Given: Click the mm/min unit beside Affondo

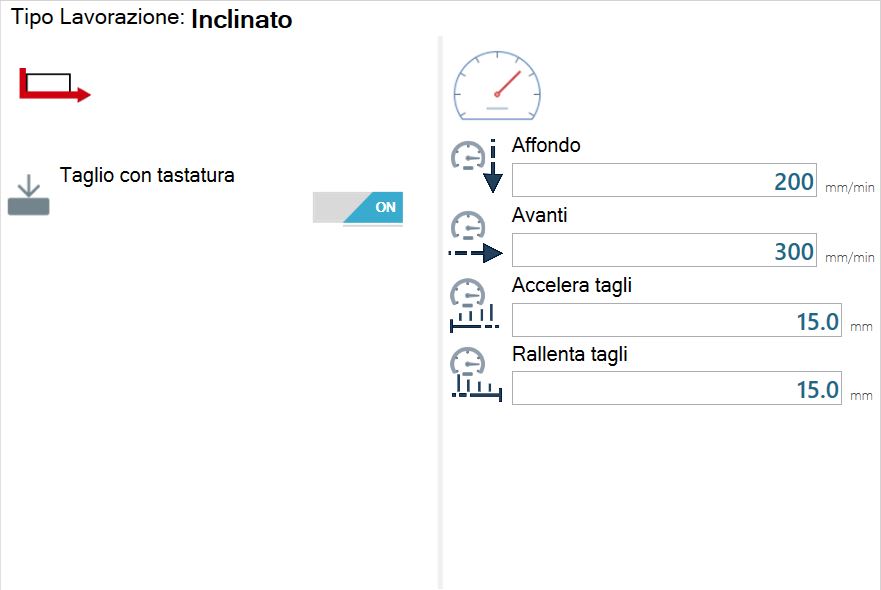Looking at the screenshot, I should 850,188.
